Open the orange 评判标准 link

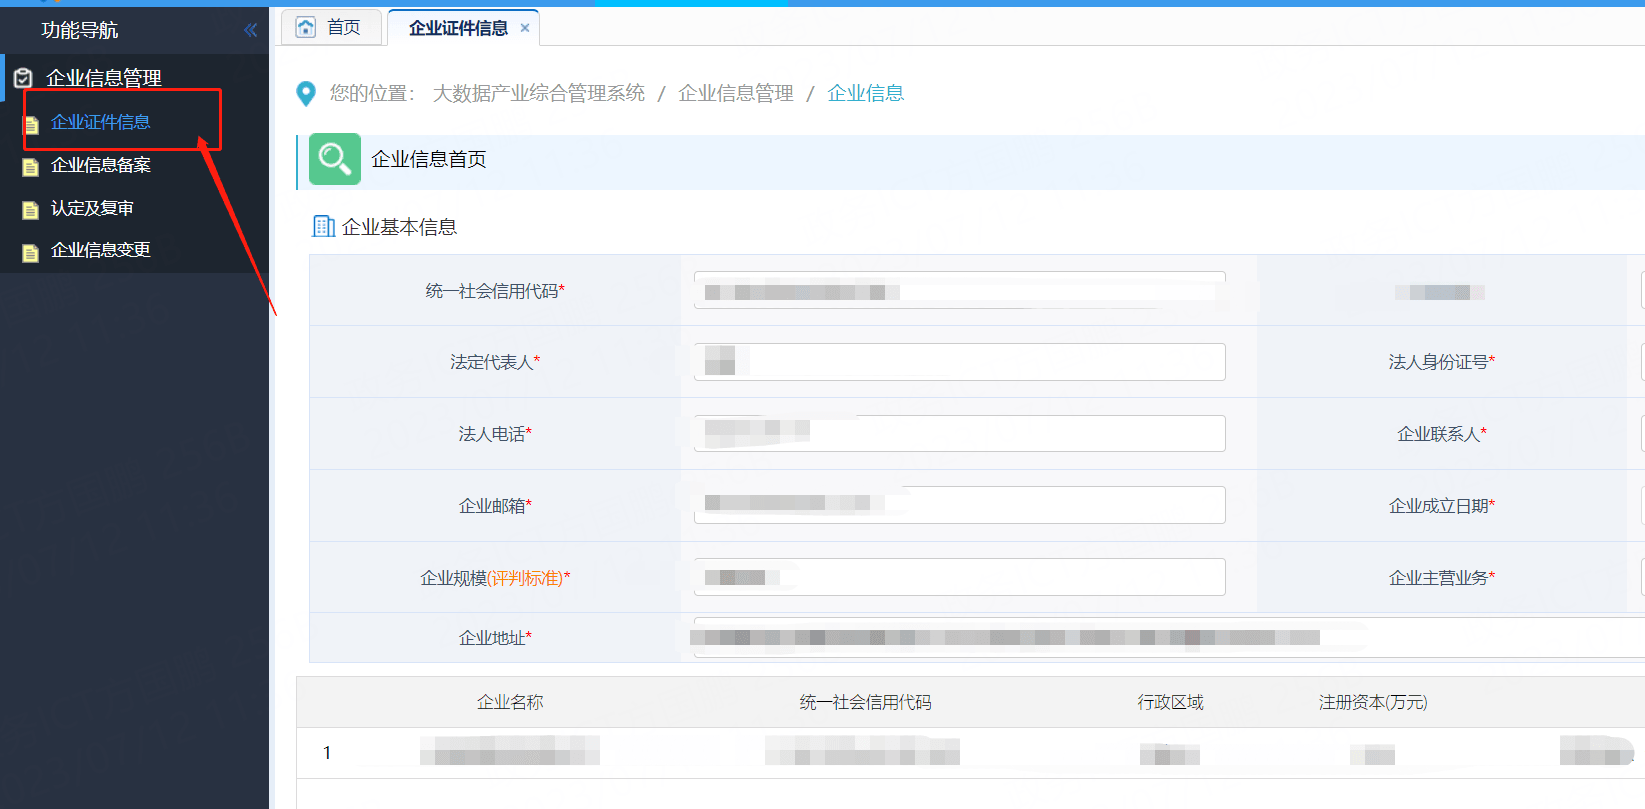pos(526,578)
